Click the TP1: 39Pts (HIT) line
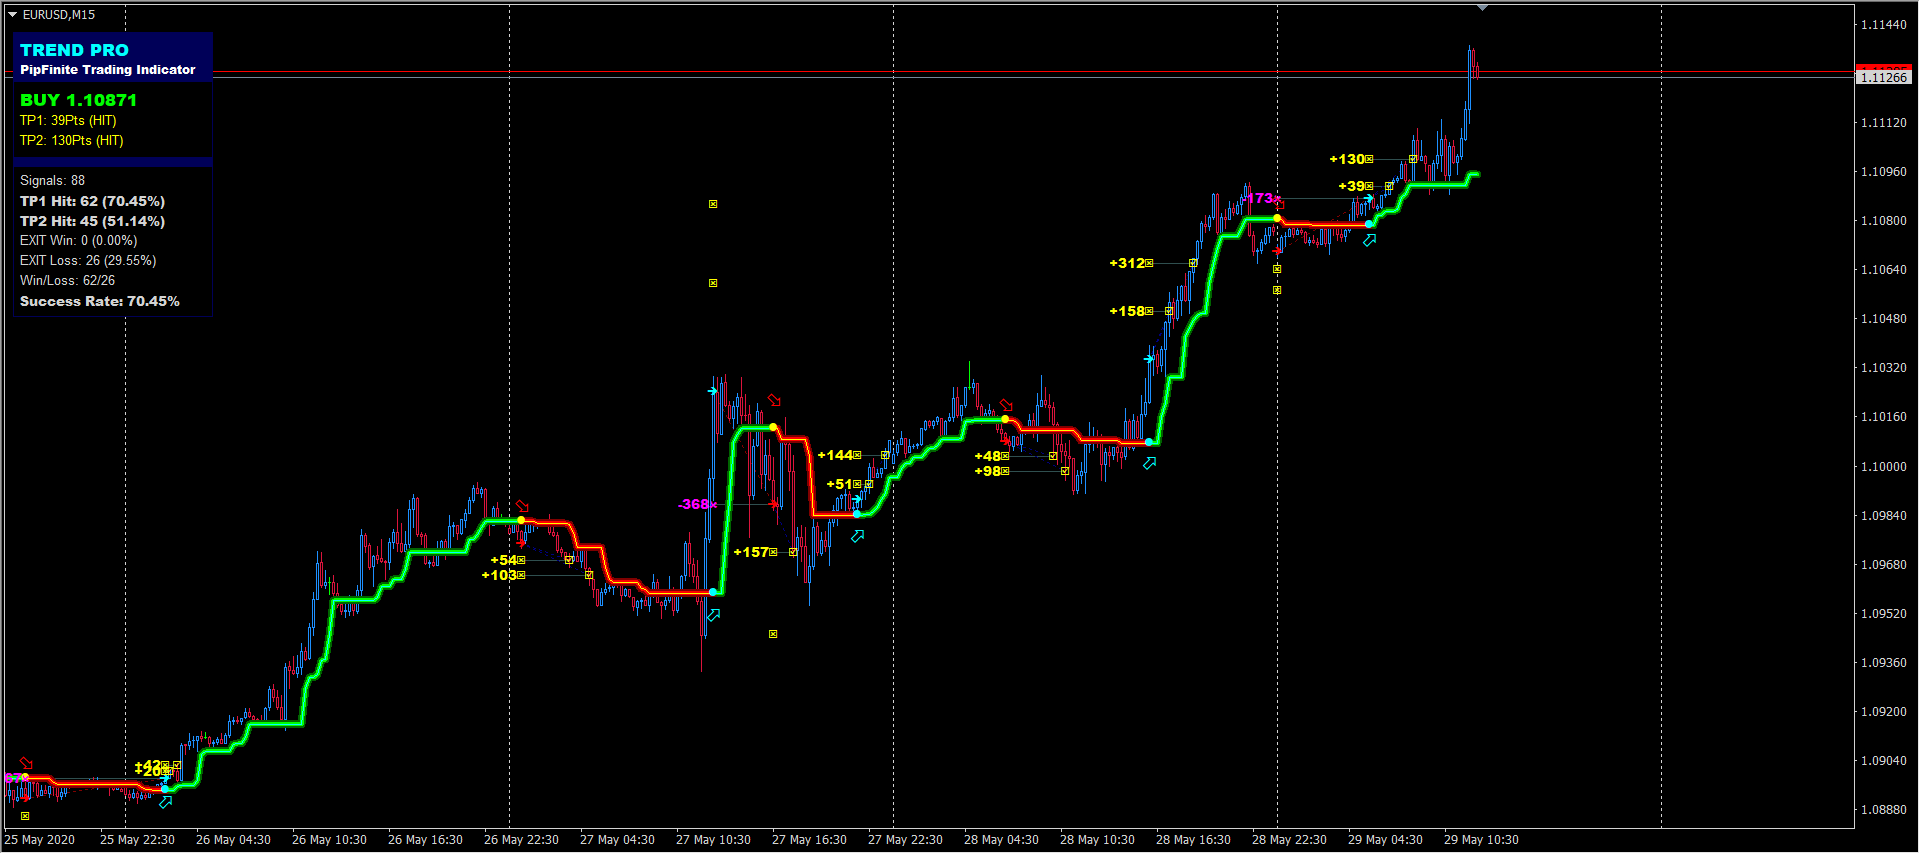Image resolution: width=1920 pixels, height=854 pixels. point(68,121)
